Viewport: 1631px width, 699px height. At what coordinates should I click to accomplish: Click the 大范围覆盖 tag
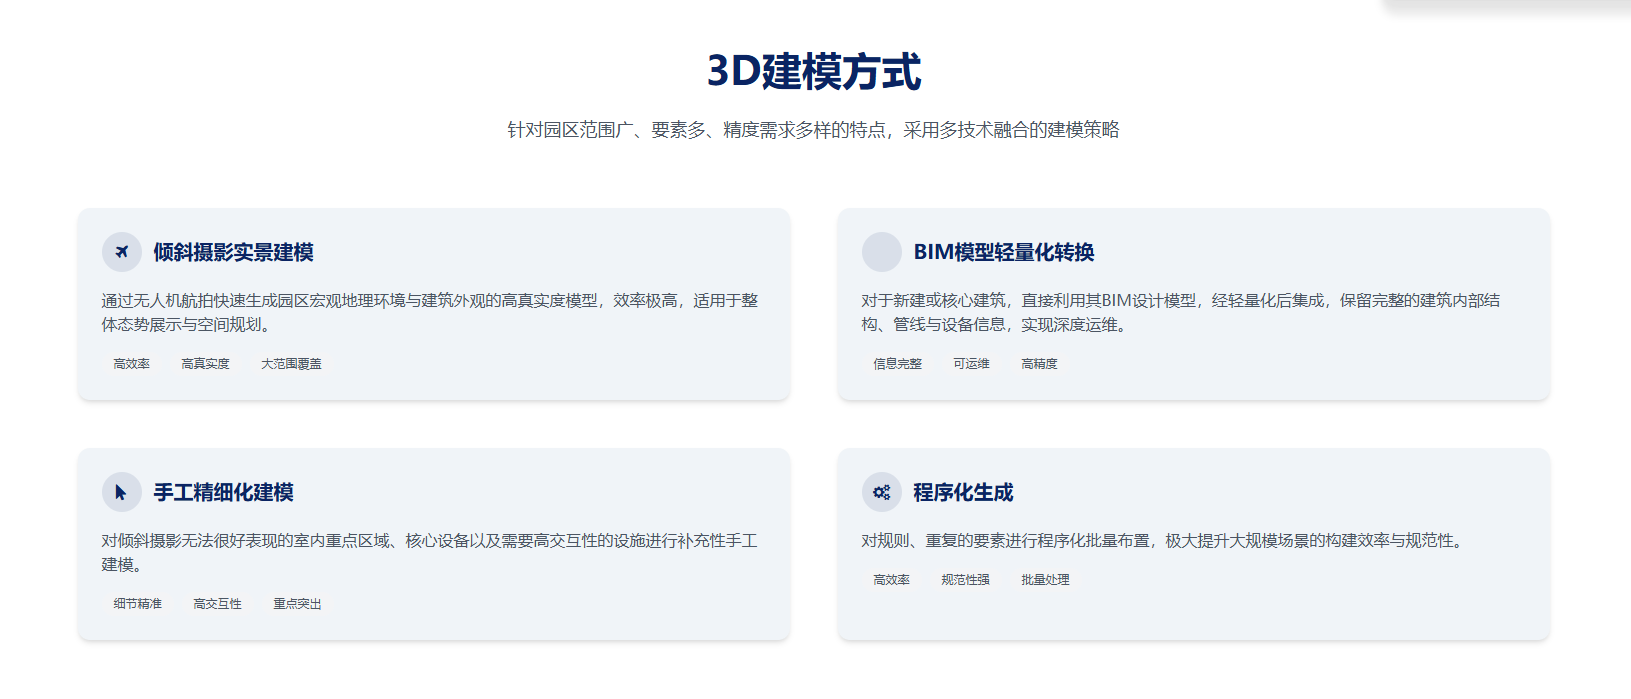(292, 364)
